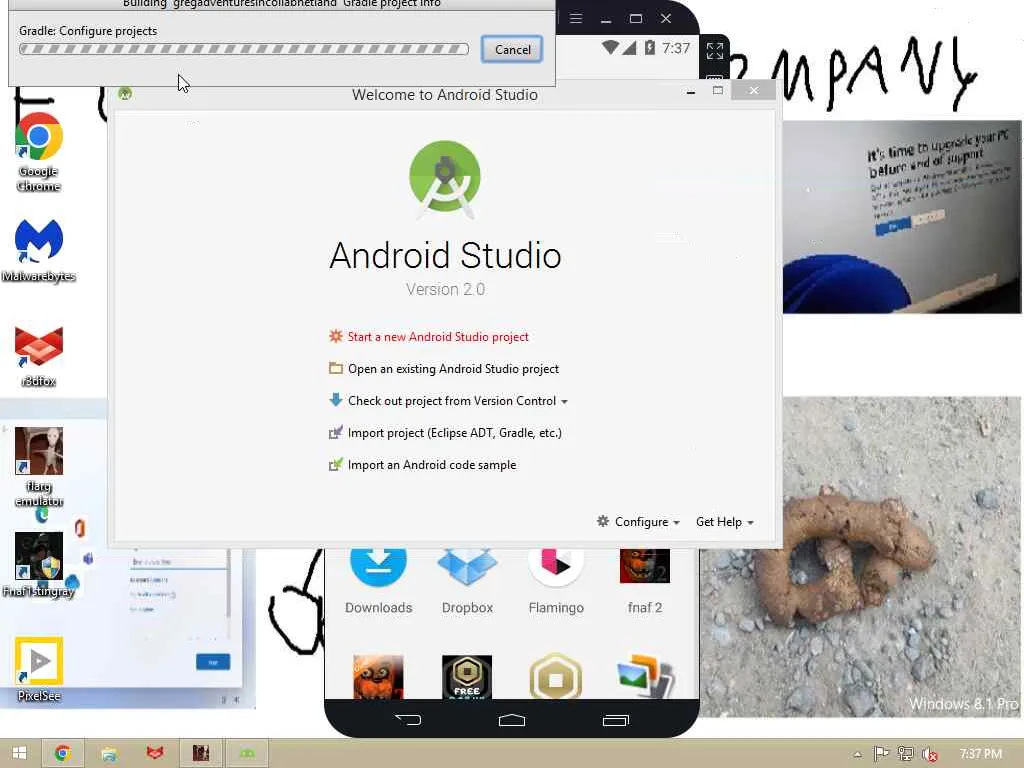Click the Gradle Configure projects progress bar

(244, 49)
